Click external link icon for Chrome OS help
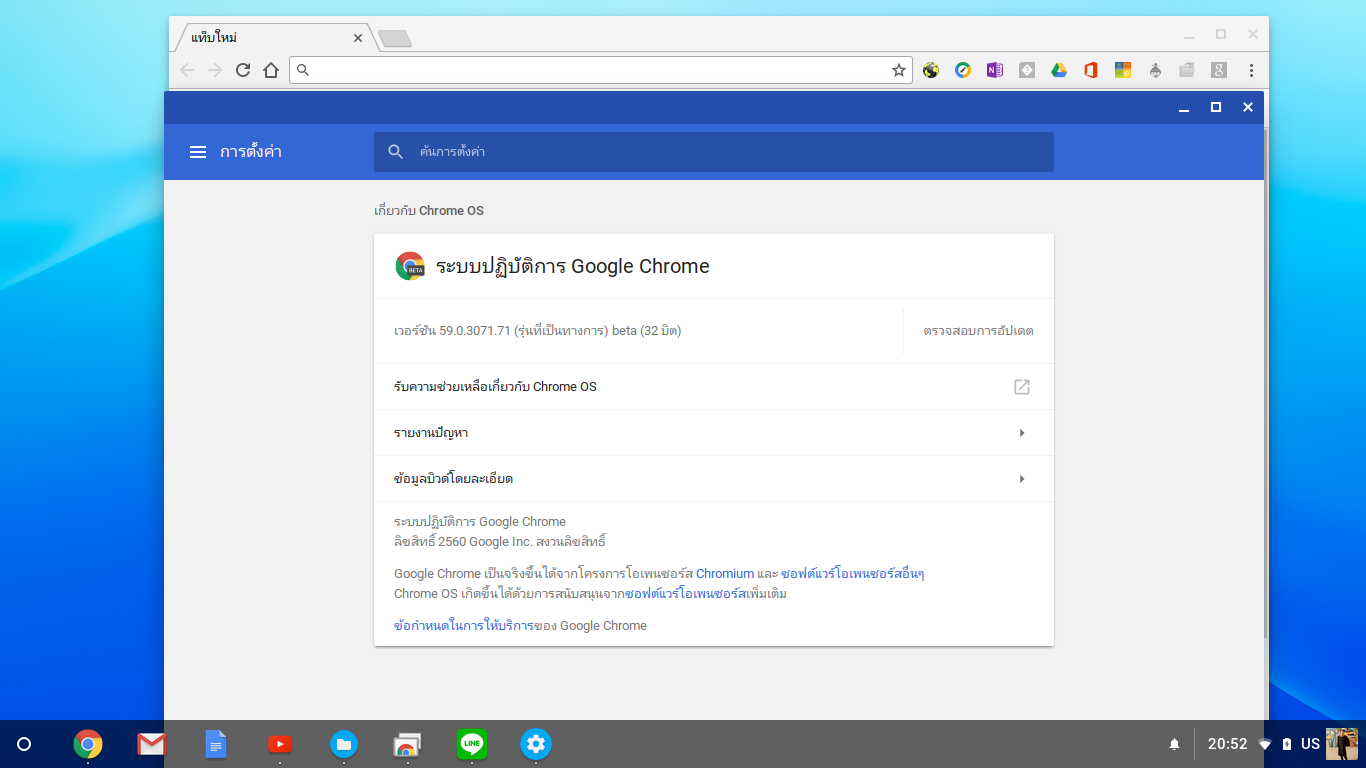This screenshot has width=1366, height=768. 1022,387
